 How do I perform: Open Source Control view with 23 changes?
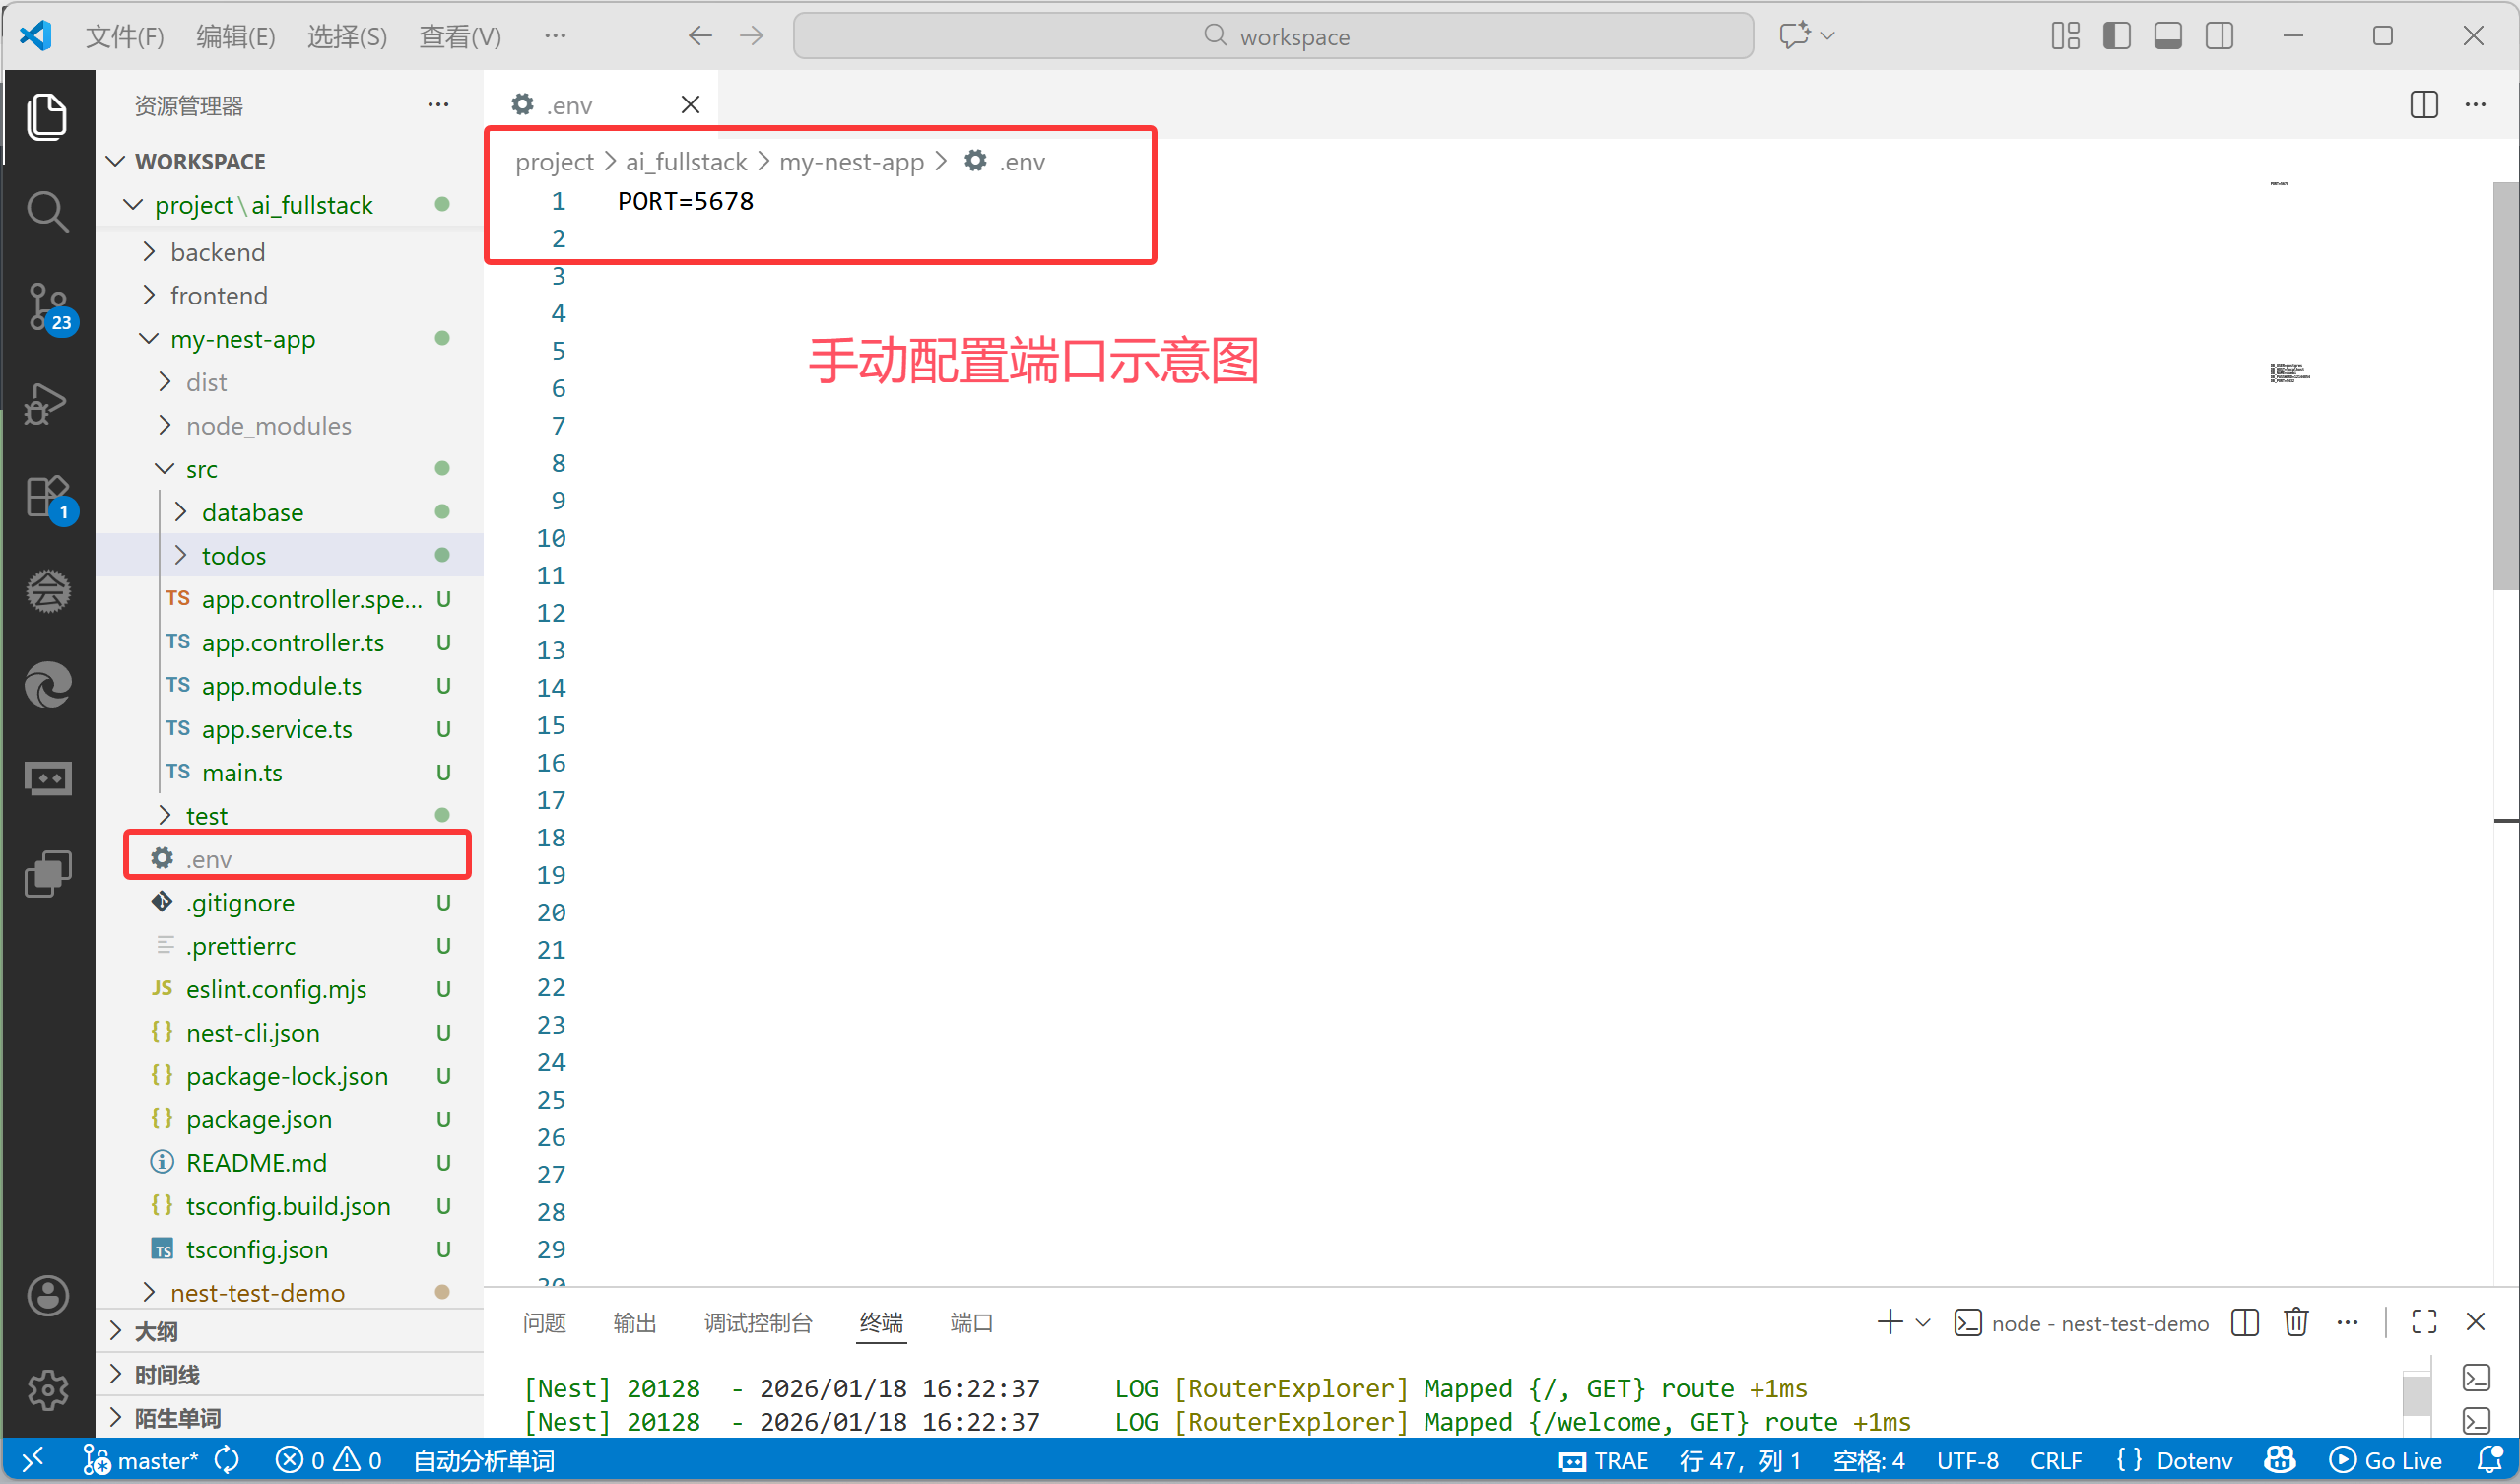click(47, 305)
